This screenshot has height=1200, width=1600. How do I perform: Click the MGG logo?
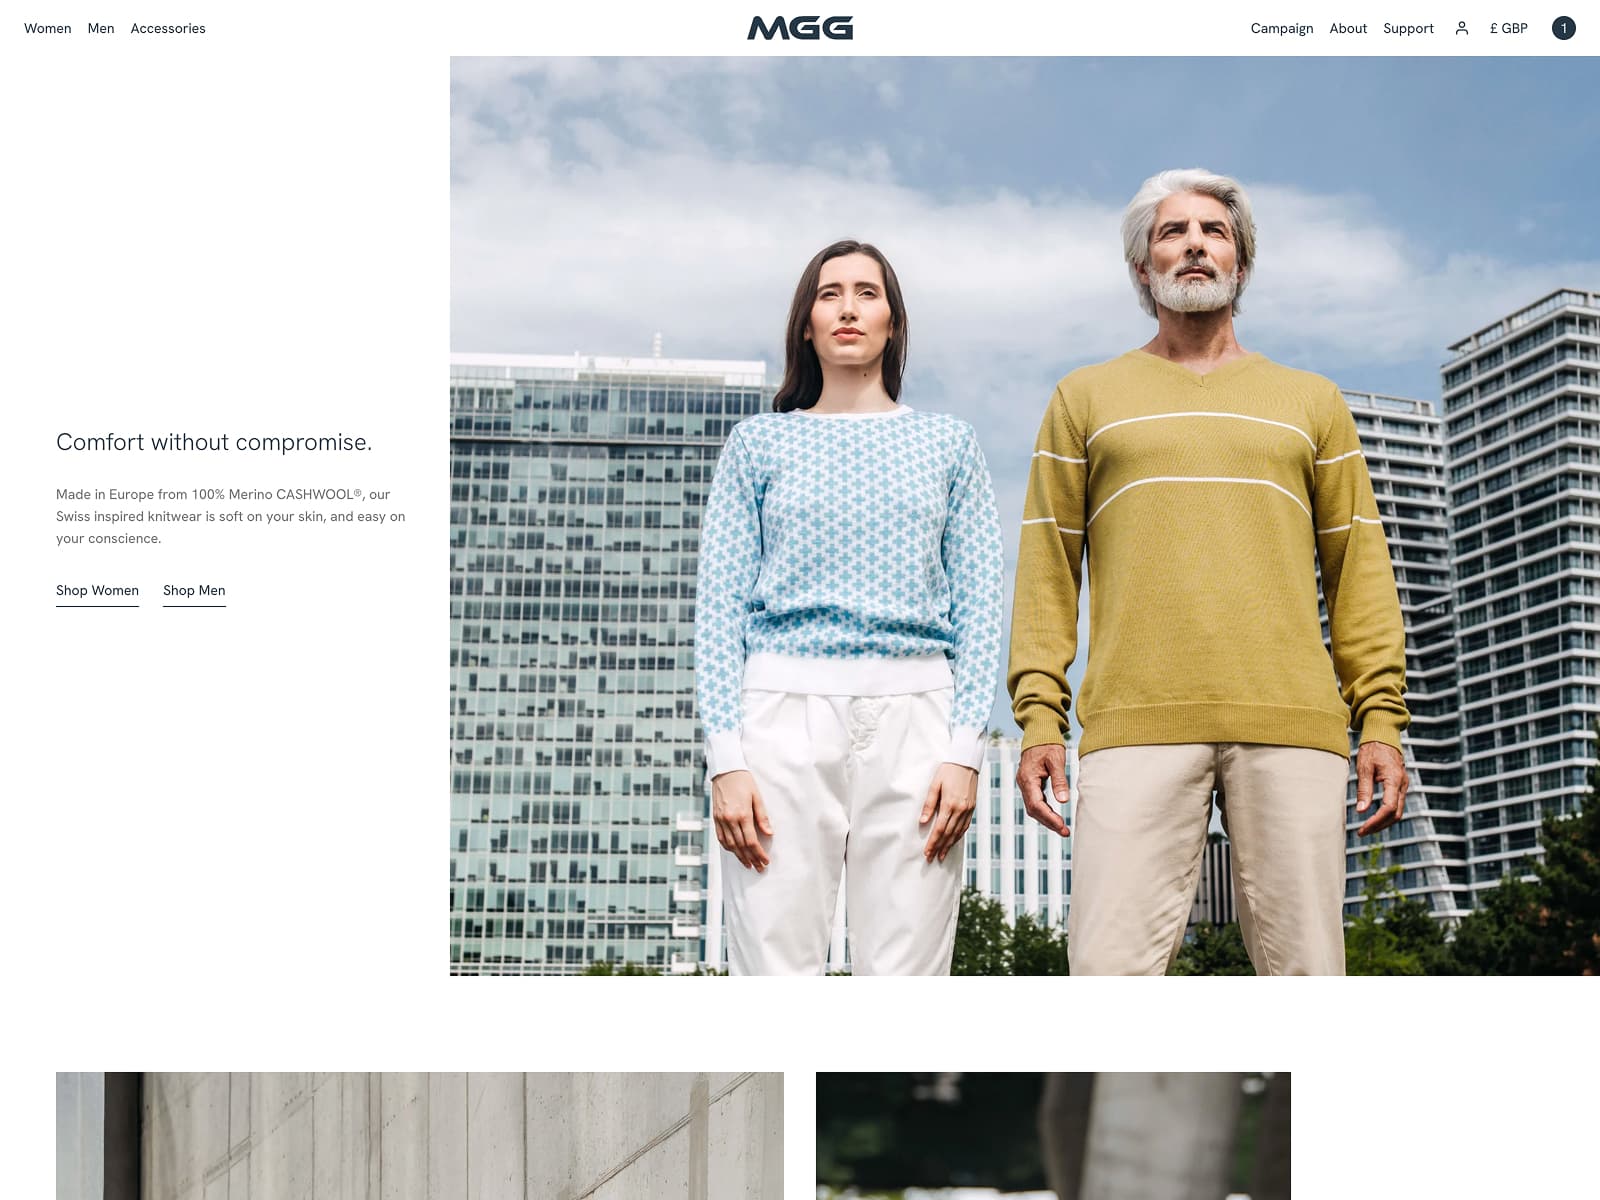tap(800, 28)
